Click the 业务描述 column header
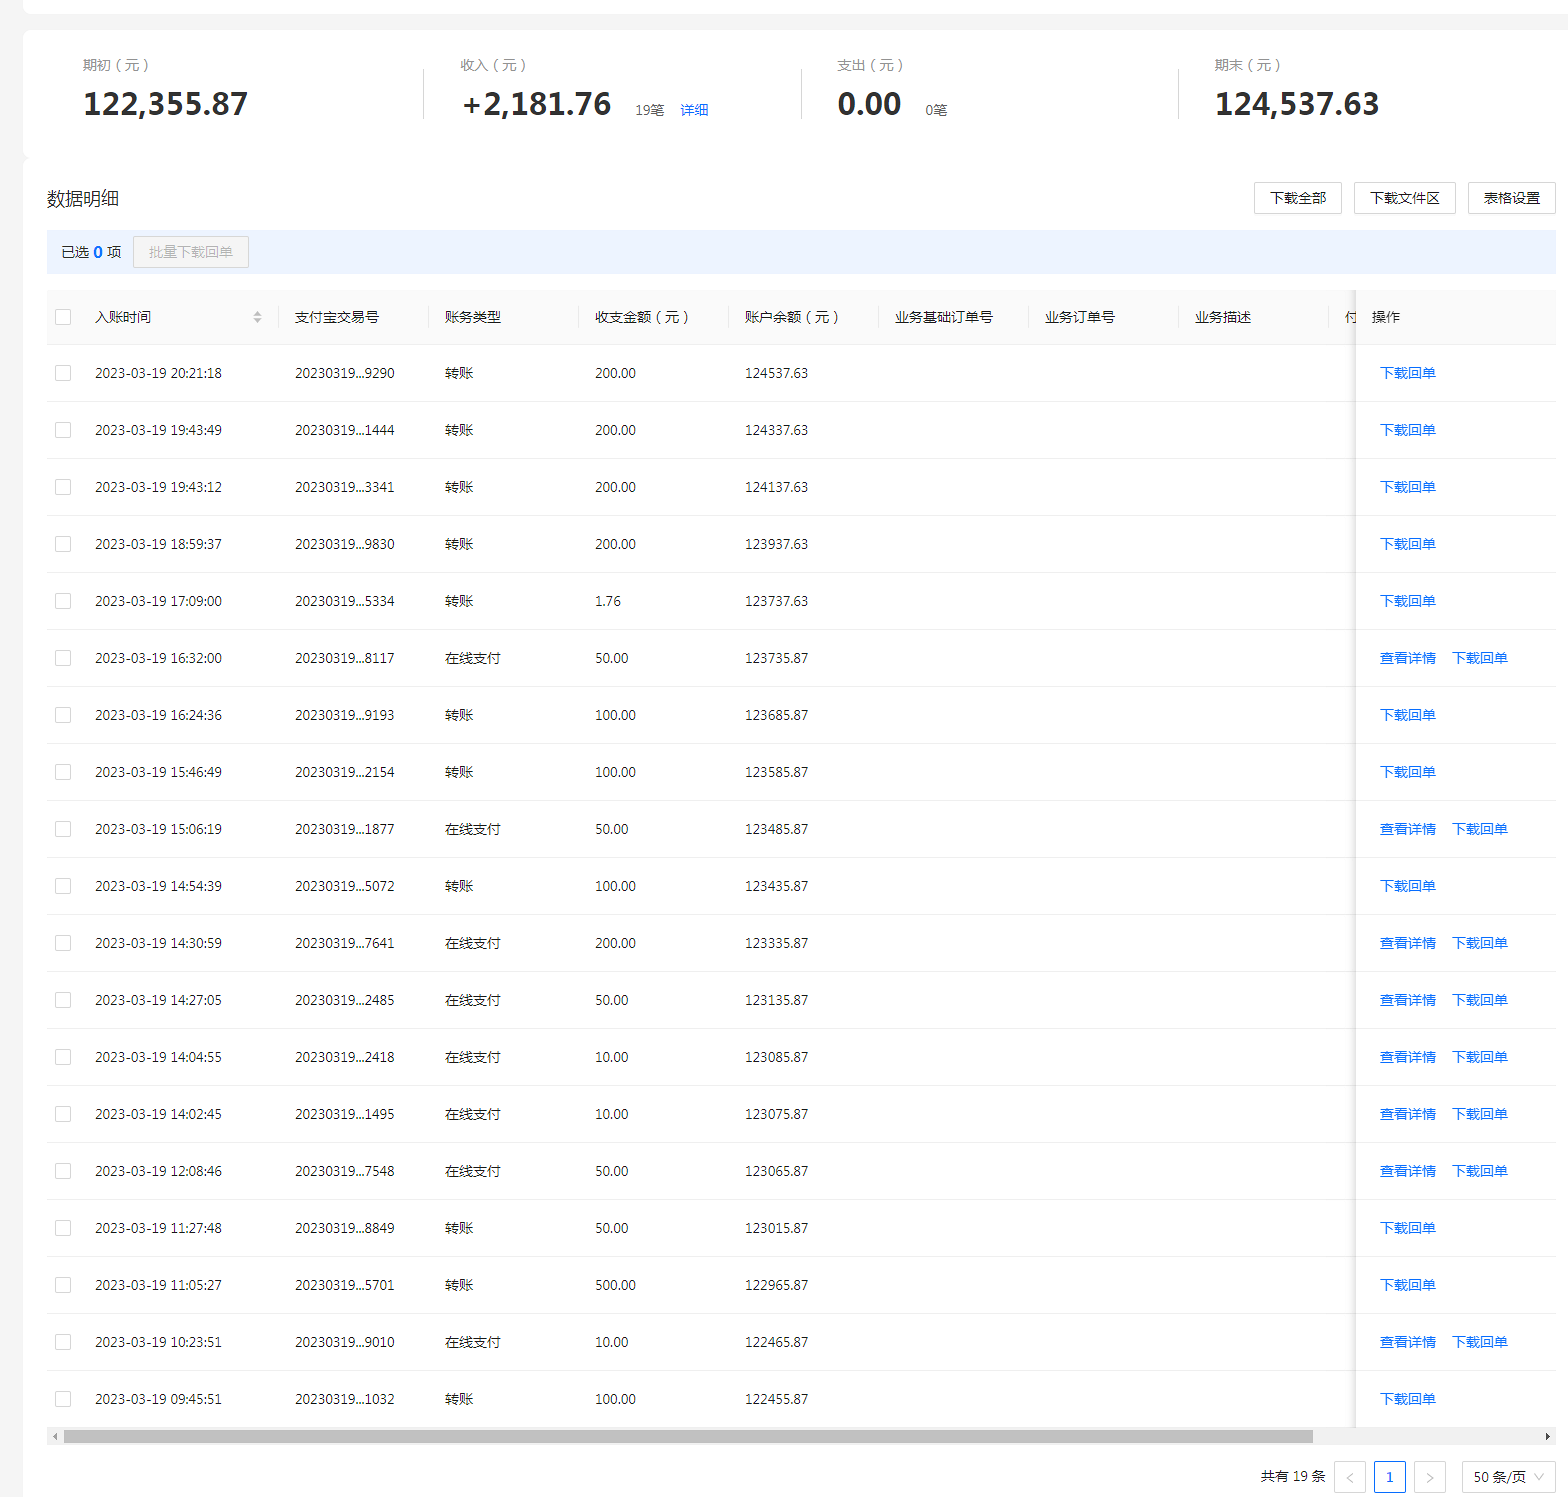The height and width of the screenshot is (1497, 1568). [1223, 317]
